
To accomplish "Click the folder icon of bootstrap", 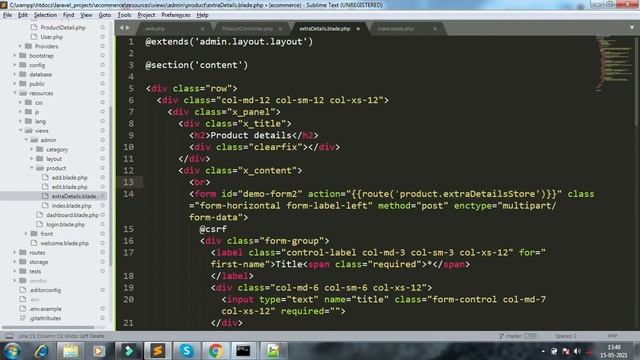I will pyautogui.click(x=23, y=56).
